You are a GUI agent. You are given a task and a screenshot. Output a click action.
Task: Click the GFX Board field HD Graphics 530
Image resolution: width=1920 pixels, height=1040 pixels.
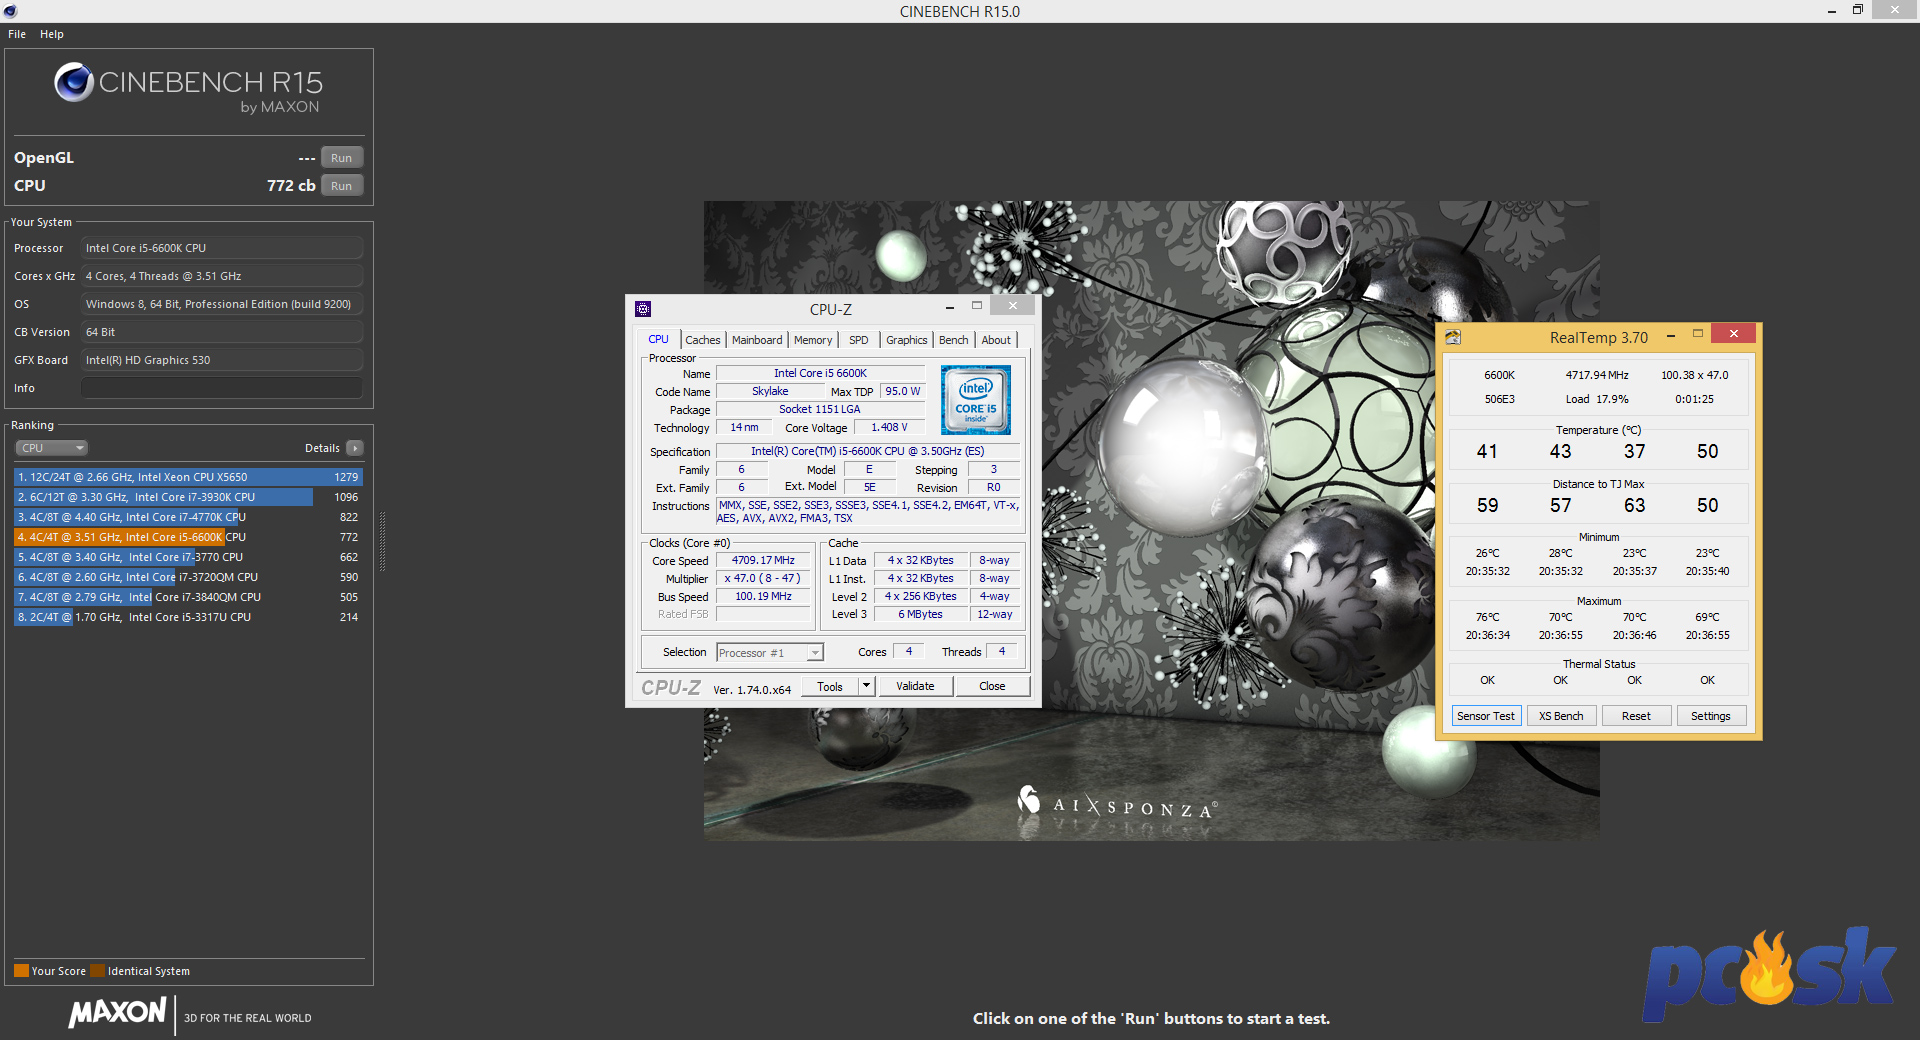pyautogui.click(x=222, y=360)
